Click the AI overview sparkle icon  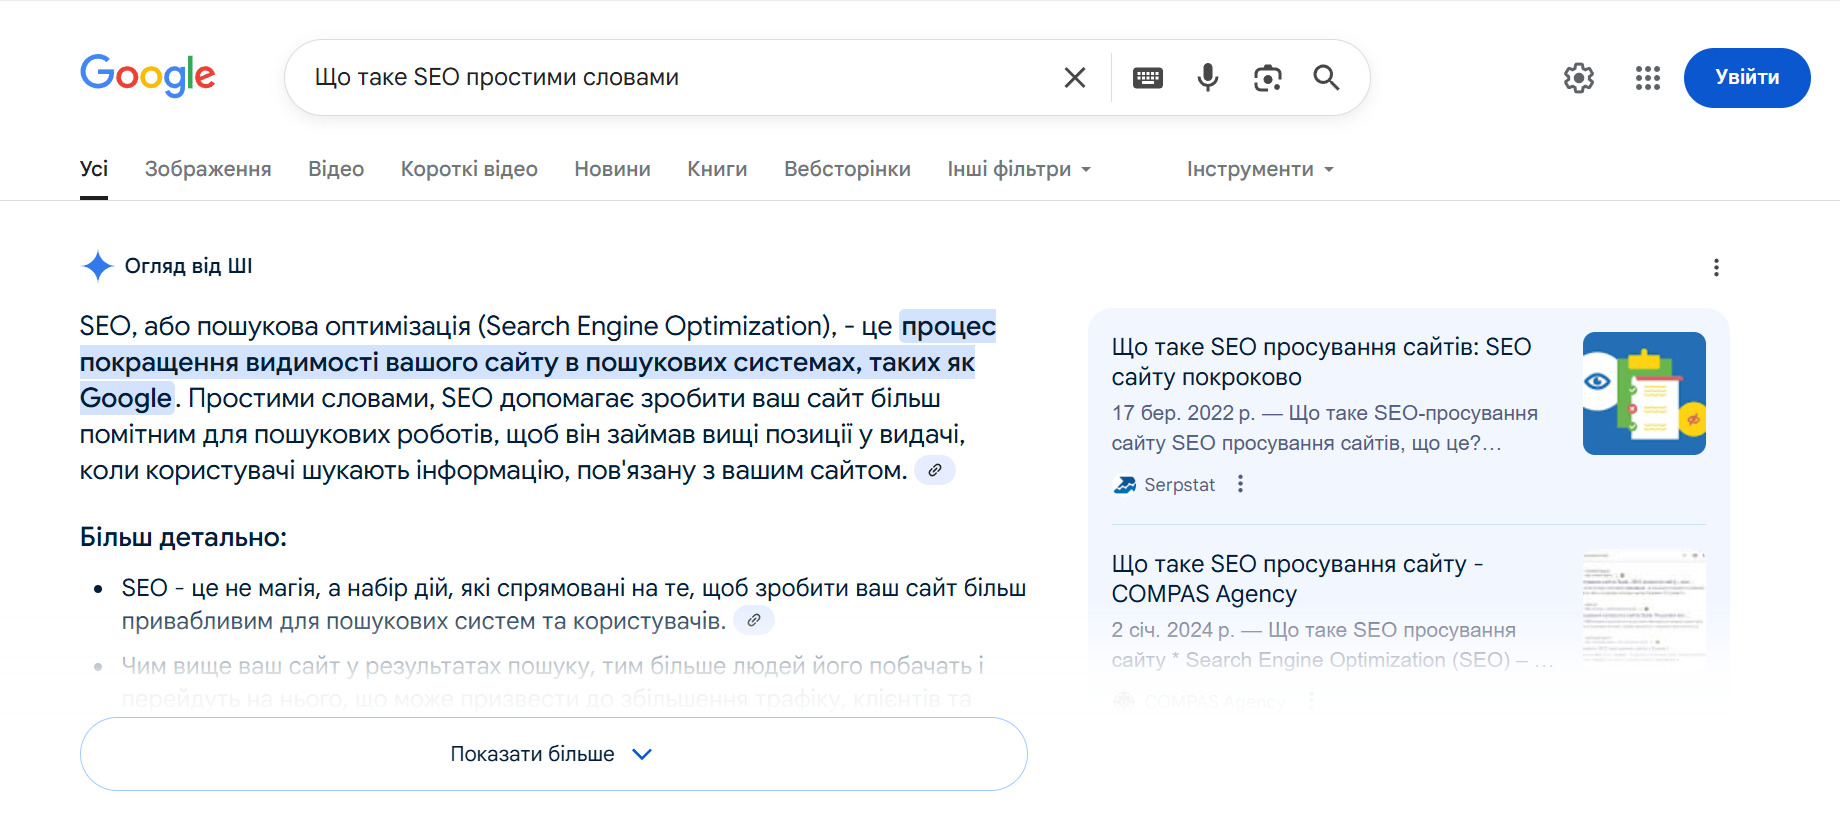click(x=97, y=266)
